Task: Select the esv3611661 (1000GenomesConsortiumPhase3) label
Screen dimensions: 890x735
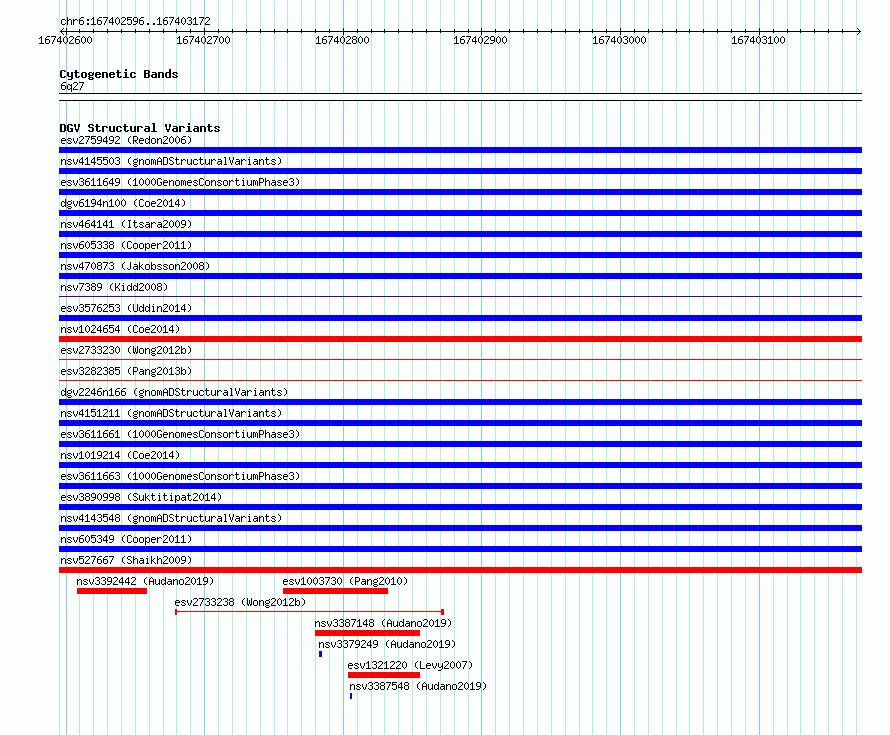Action: click(180, 434)
